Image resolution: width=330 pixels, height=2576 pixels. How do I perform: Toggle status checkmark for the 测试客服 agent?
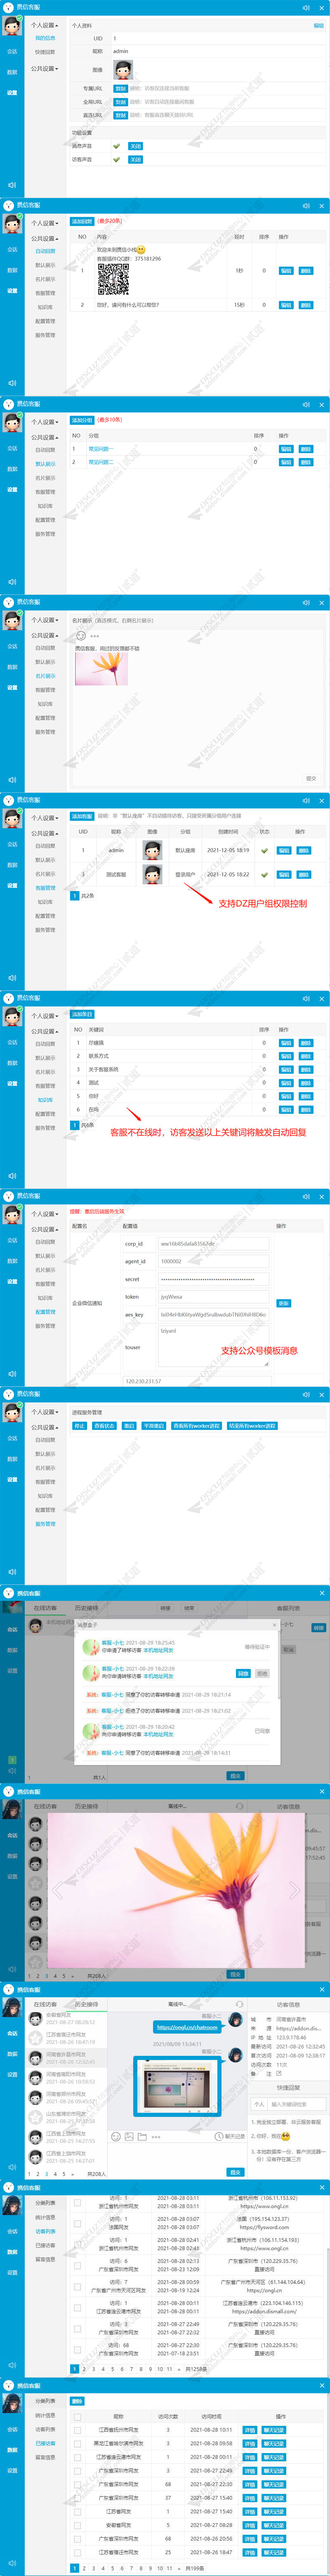(x=264, y=874)
